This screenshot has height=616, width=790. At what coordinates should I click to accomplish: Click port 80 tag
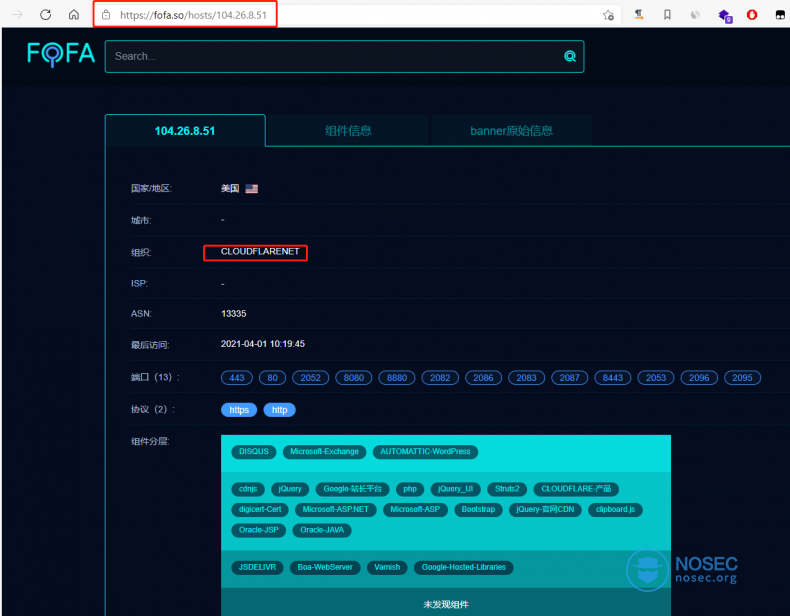[x=273, y=378]
